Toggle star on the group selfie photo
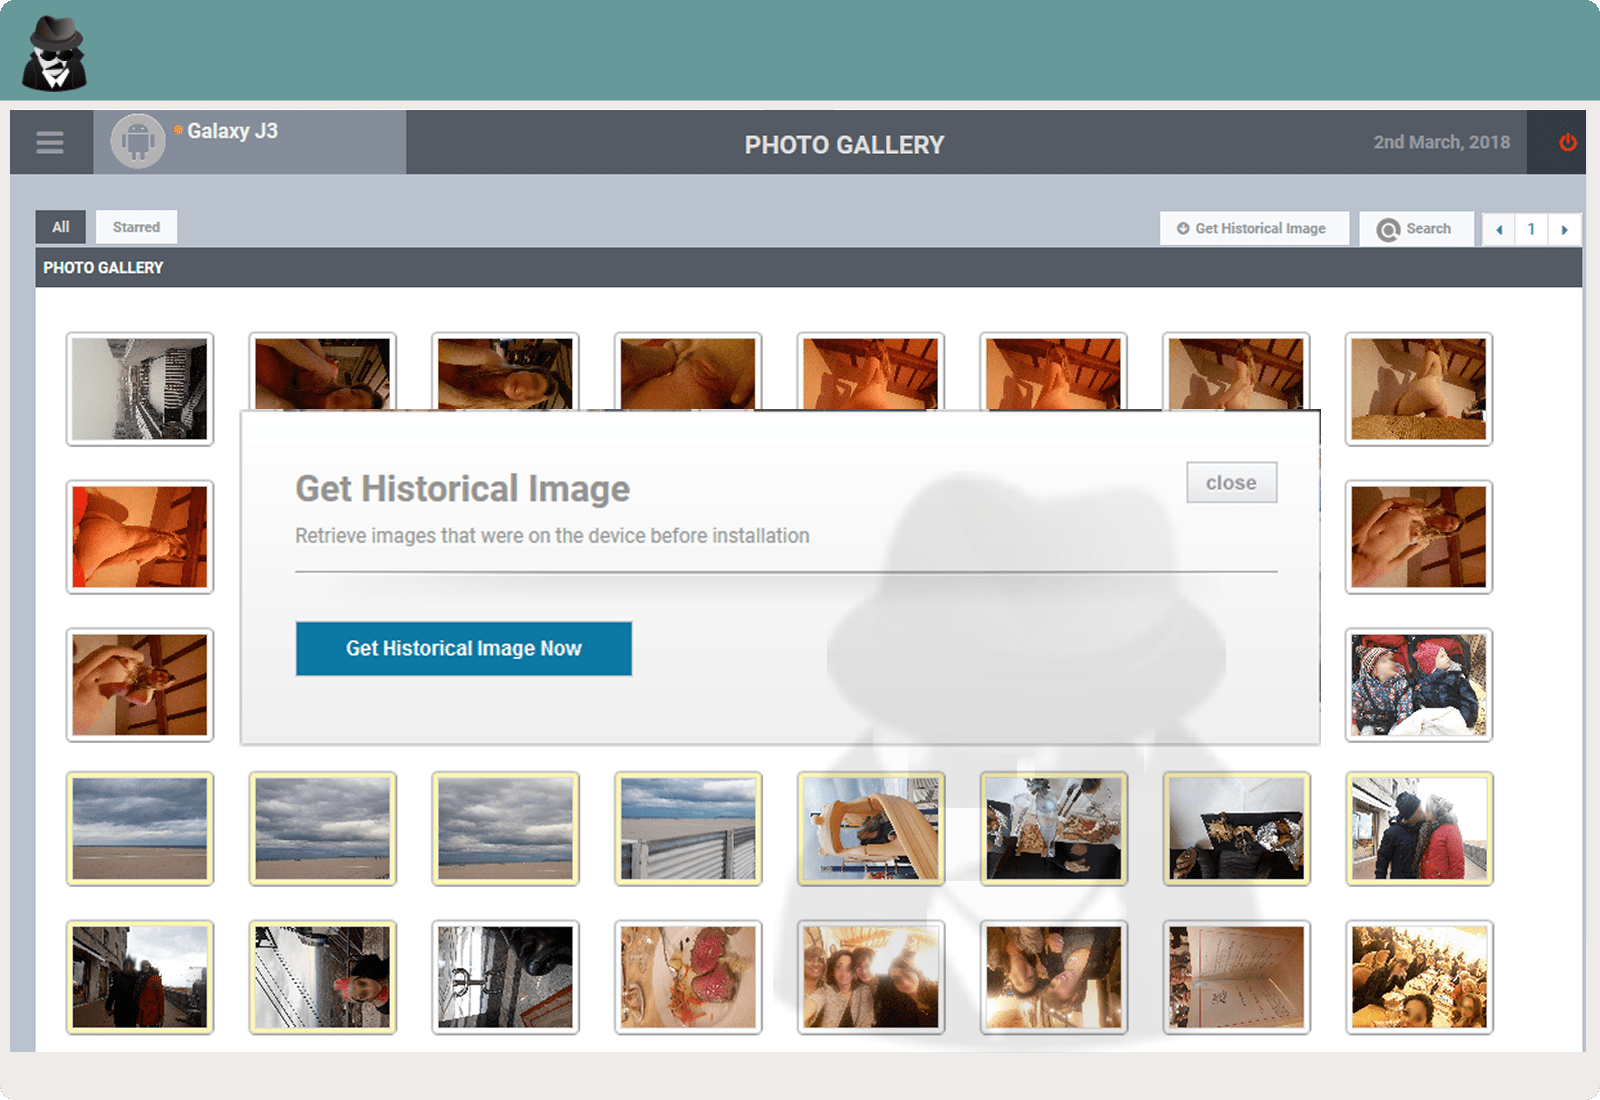Viewport: 1600px width, 1100px height. [x=868, y=977]
